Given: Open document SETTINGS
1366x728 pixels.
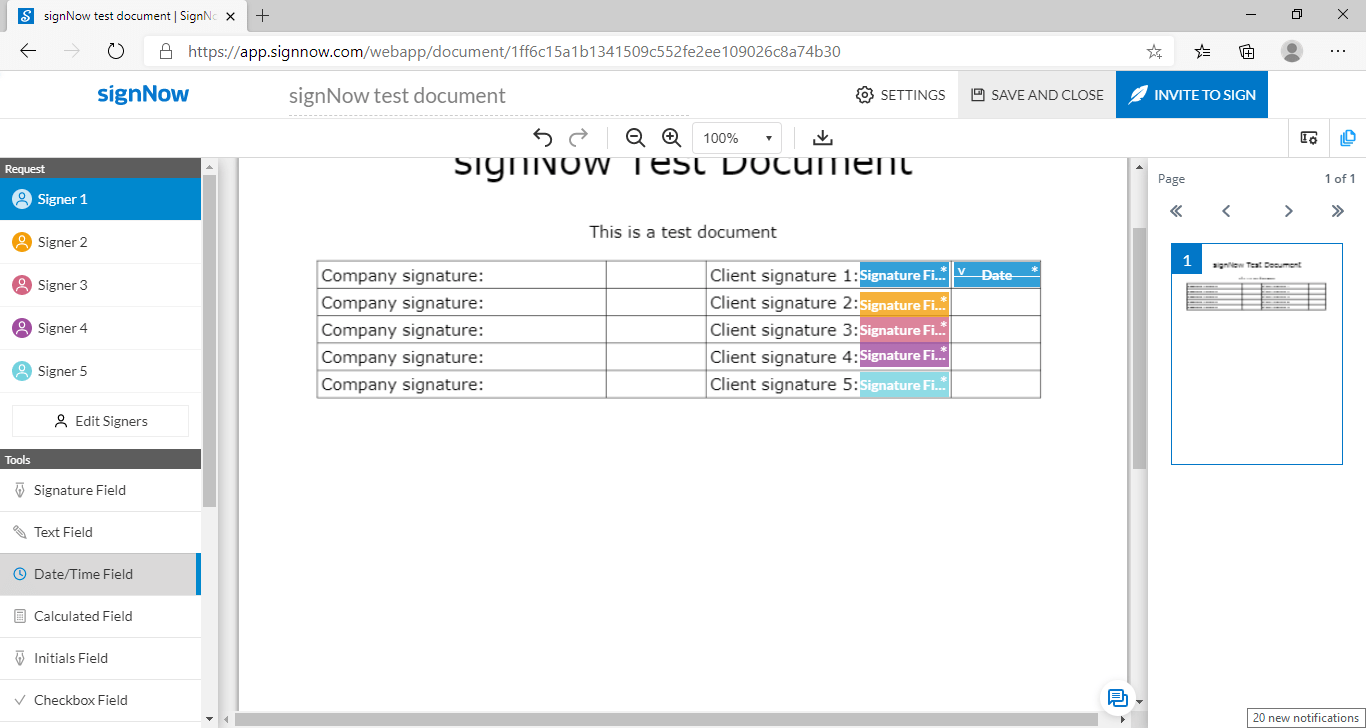Looking at the screenshot, I should point(901,95).
